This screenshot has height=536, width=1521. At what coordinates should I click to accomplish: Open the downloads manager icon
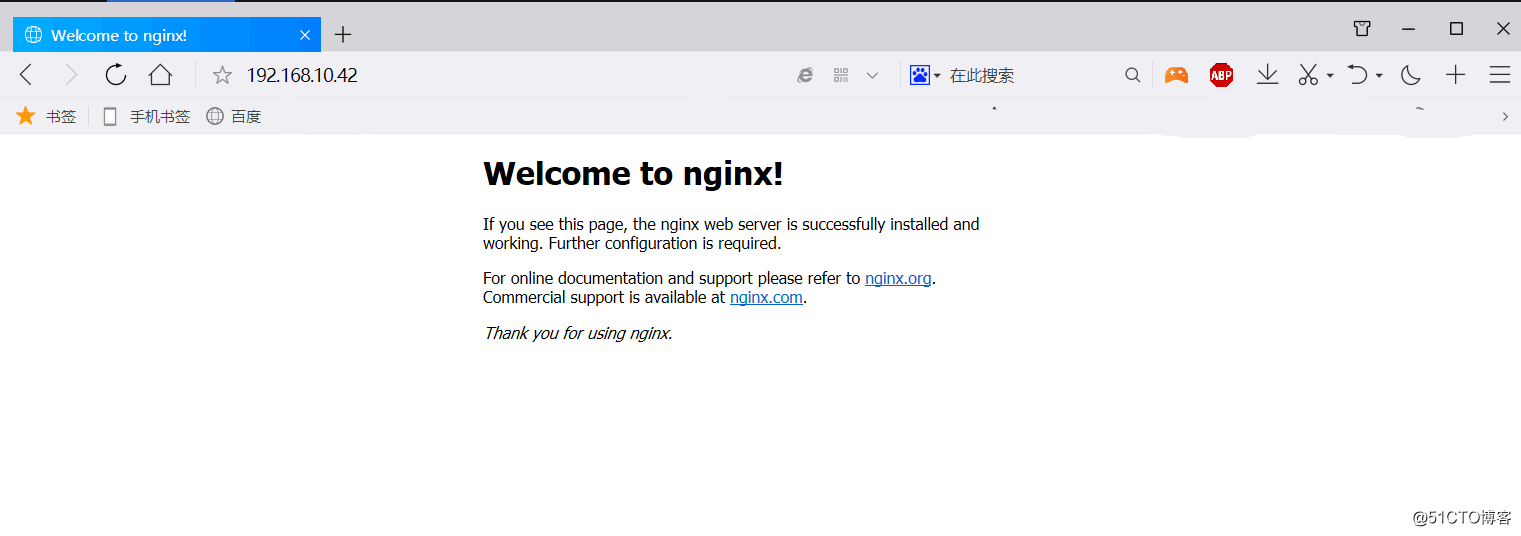pos(1267,75)
